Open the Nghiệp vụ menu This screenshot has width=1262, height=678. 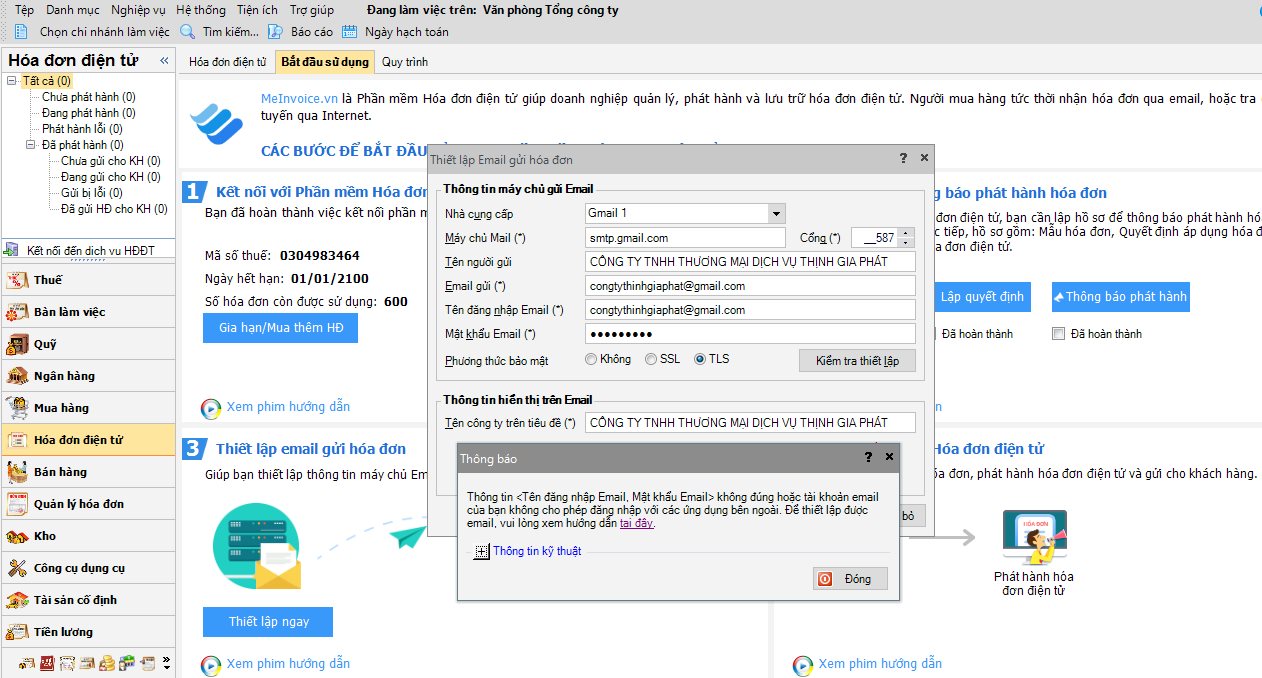(x=138, y=10)
